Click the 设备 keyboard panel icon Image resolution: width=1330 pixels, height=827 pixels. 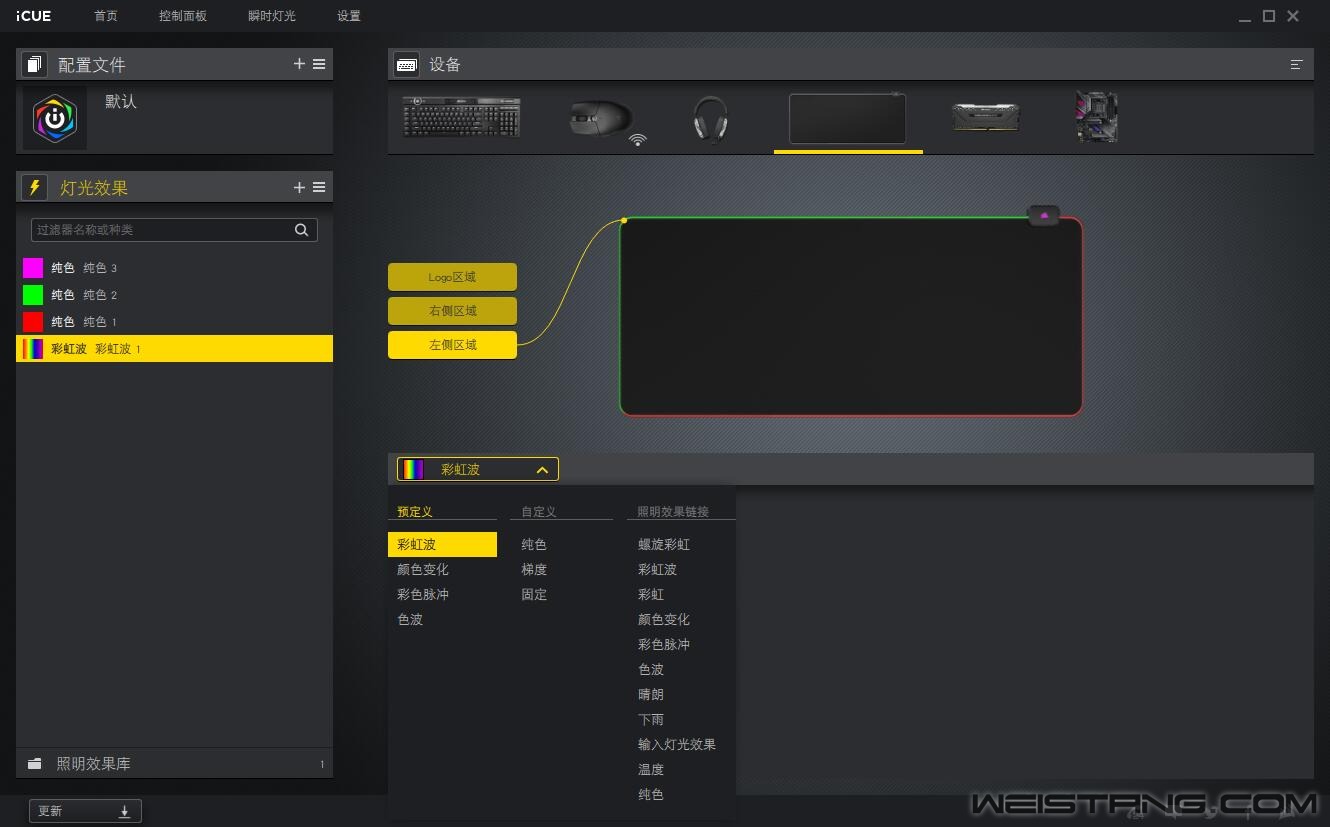coord(406,64)
